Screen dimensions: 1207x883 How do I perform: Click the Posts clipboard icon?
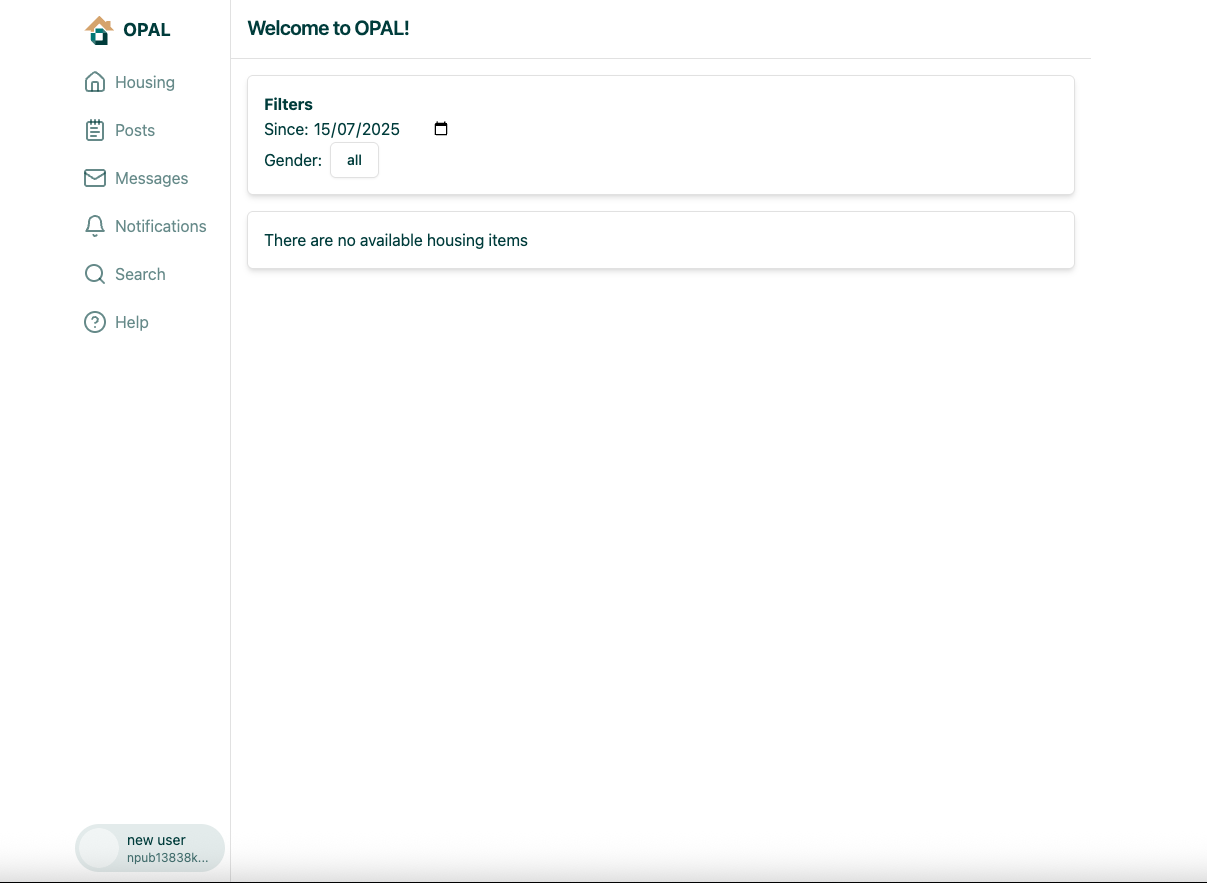95,130
